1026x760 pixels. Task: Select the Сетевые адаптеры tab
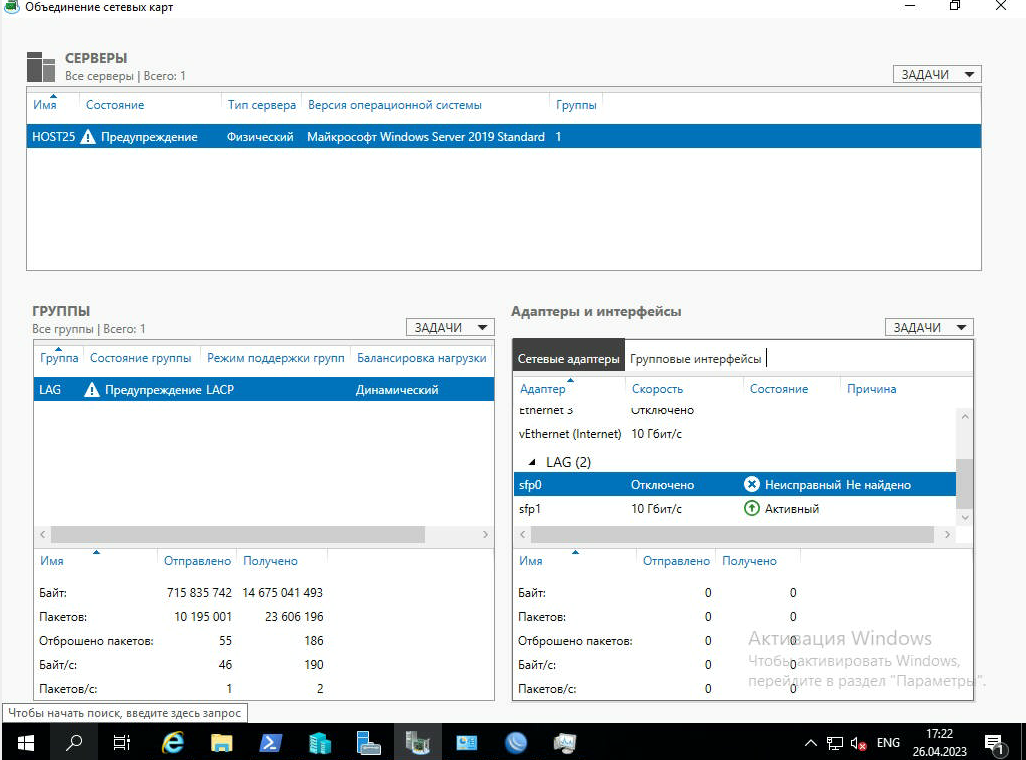(x=568, y=359)
